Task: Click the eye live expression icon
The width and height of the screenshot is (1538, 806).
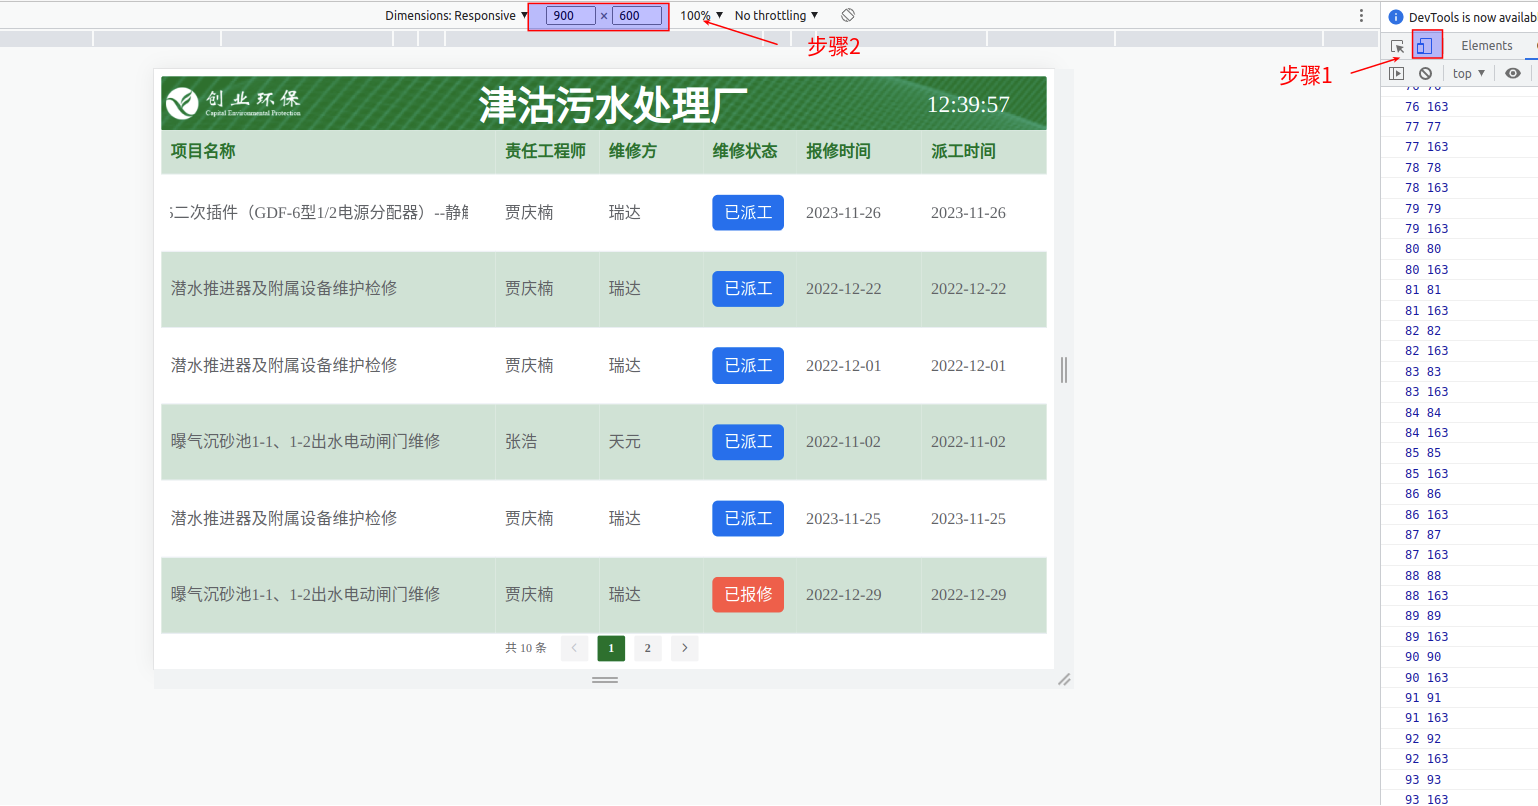Action: [1512, 73]
